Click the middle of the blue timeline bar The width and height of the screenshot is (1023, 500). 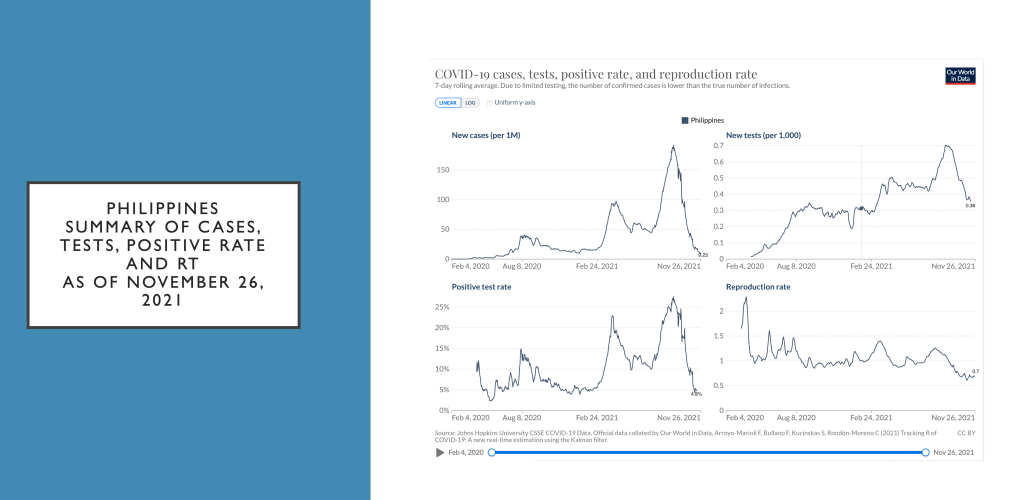(708, 453)
